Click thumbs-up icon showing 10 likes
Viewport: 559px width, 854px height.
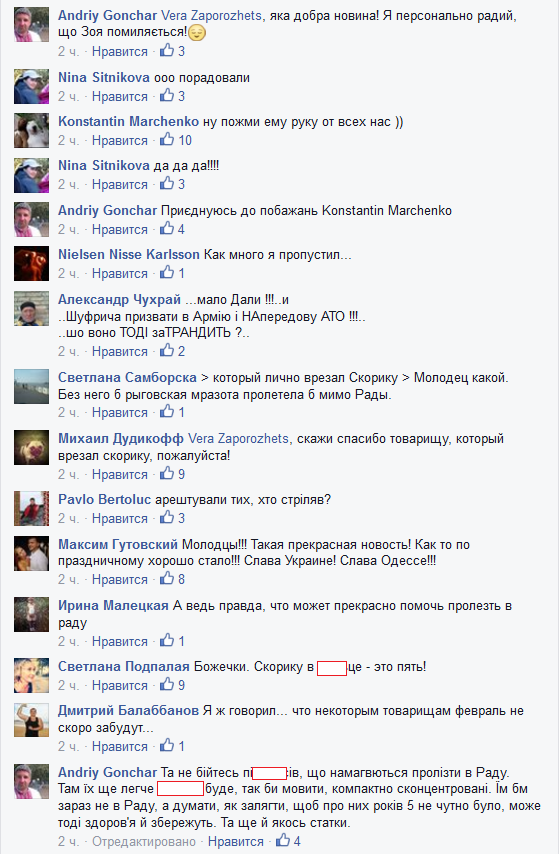coord(167,140)
